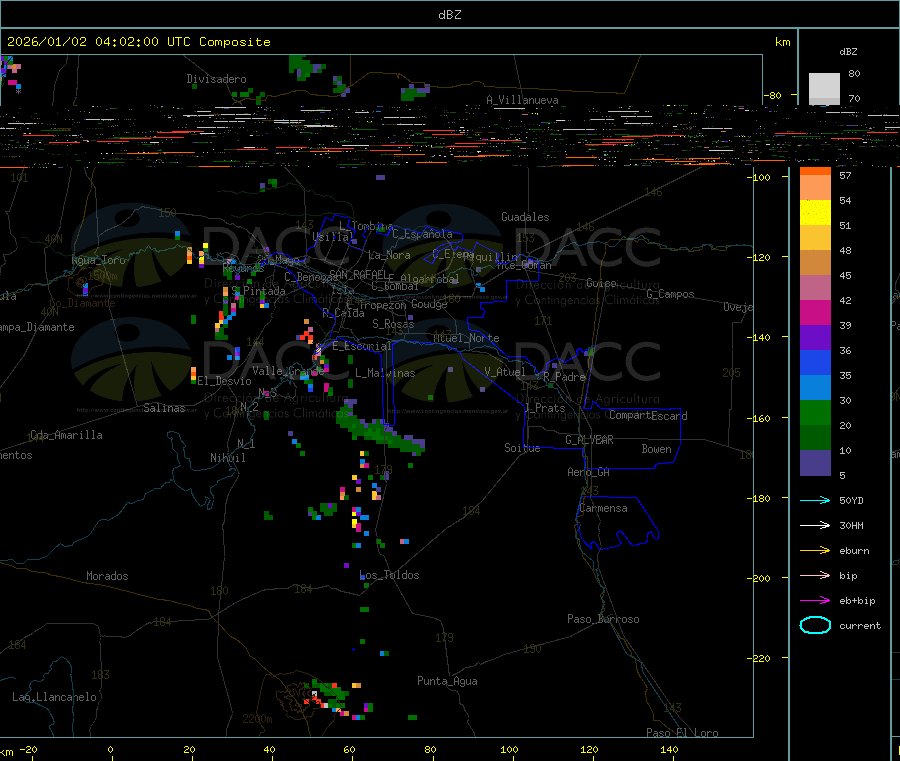
Task: Click the bip arrow legend icon
Action: coord(815,575)
